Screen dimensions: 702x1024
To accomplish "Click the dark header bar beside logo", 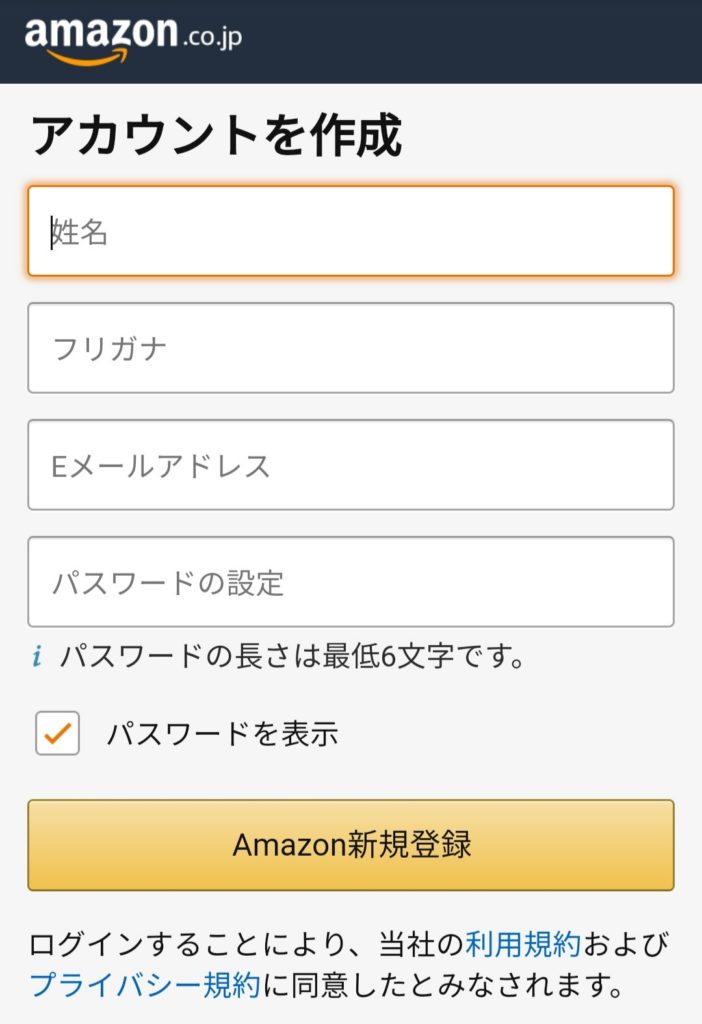I will coord(470,41).
